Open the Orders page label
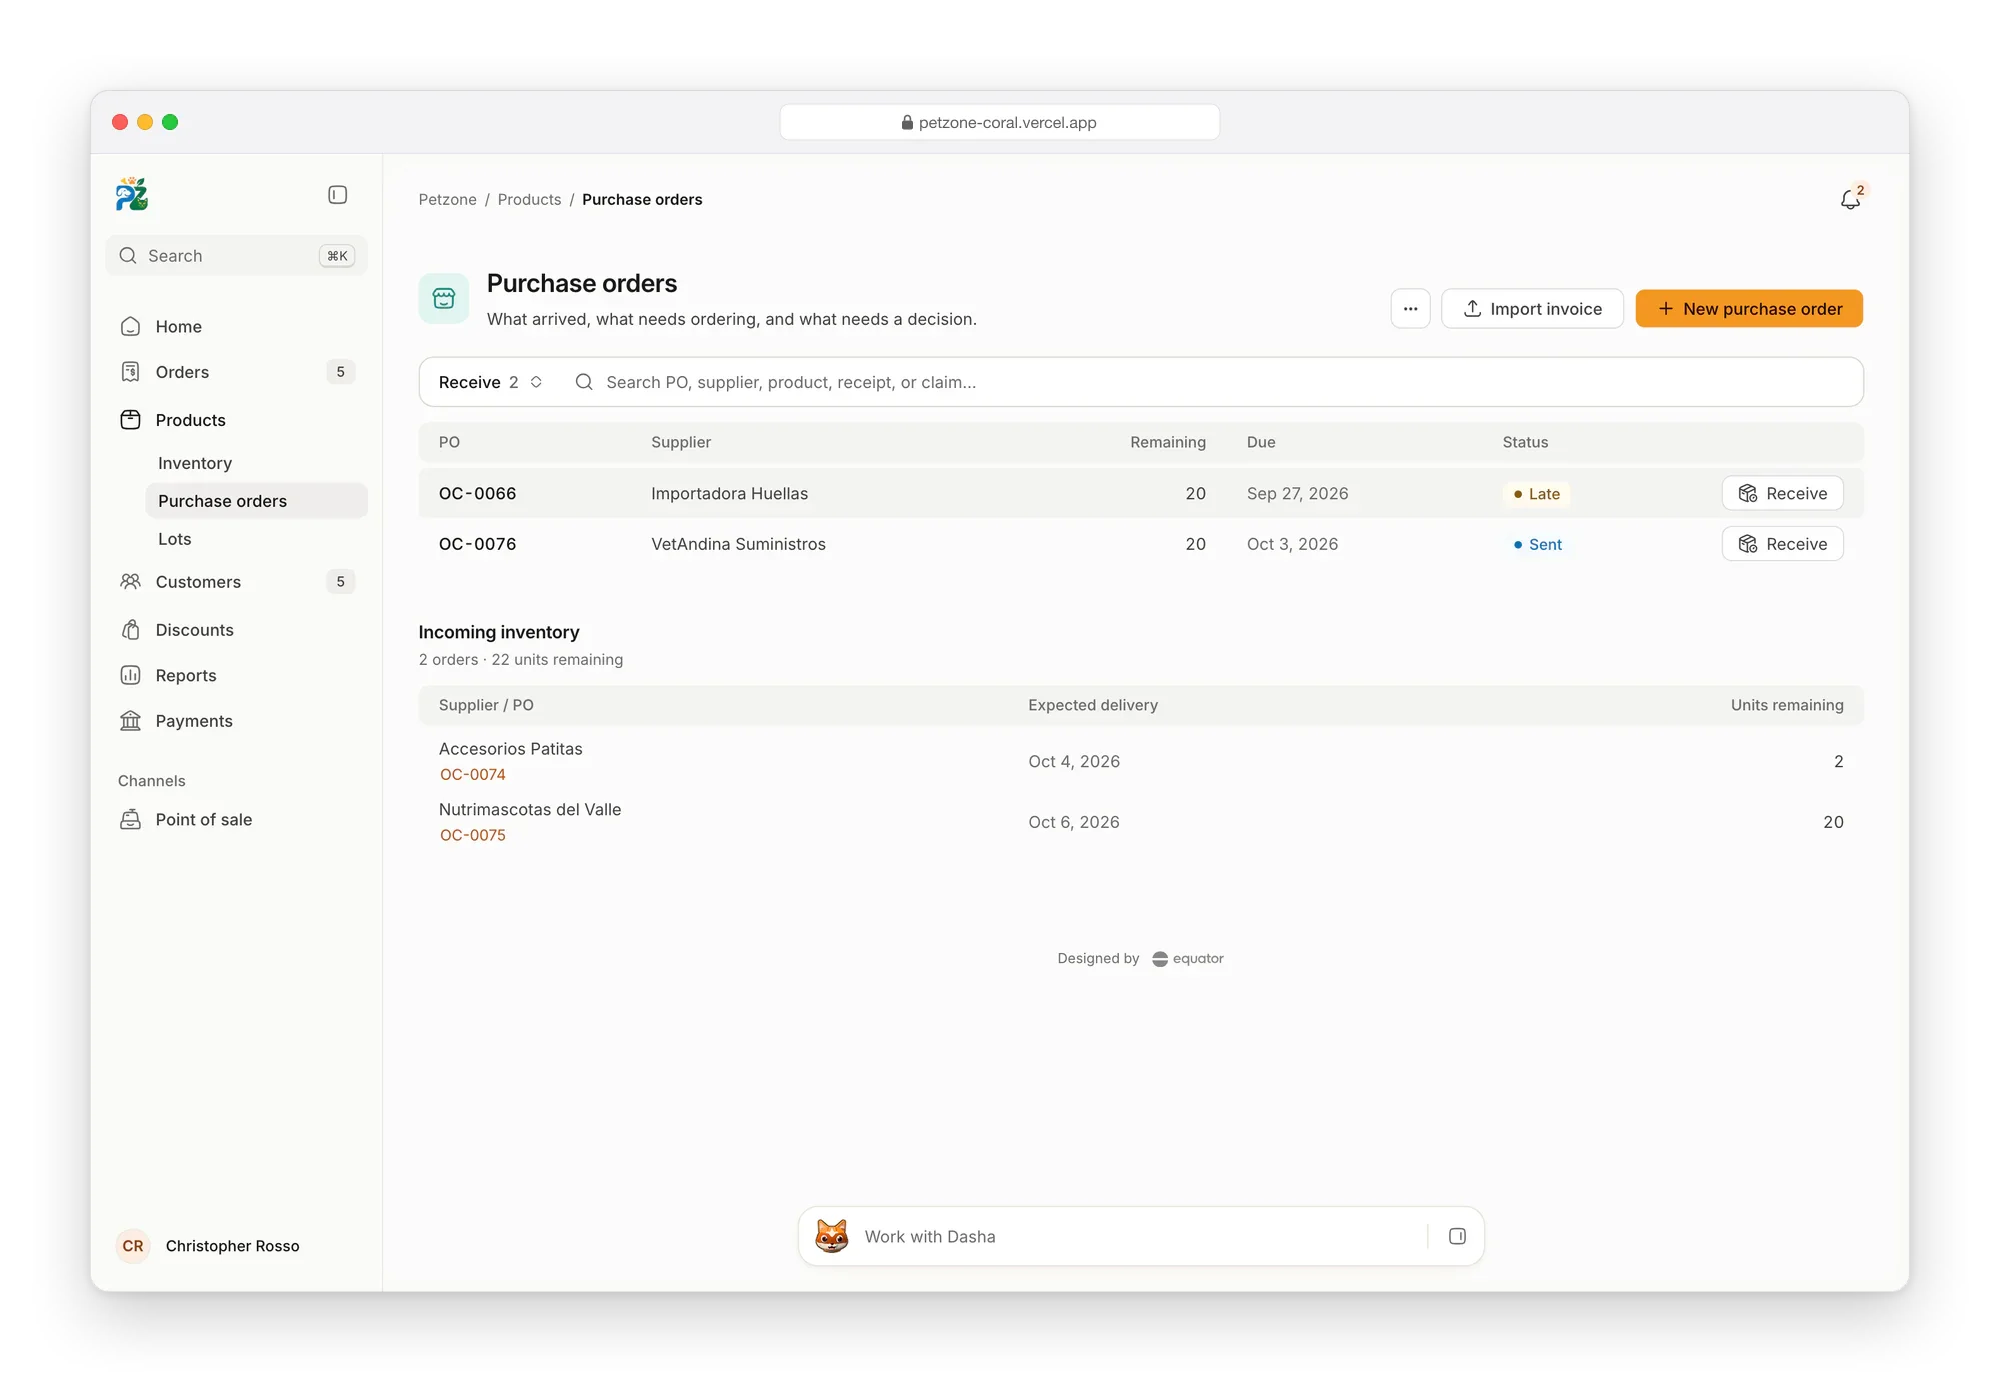 click(x=183, y=372)
